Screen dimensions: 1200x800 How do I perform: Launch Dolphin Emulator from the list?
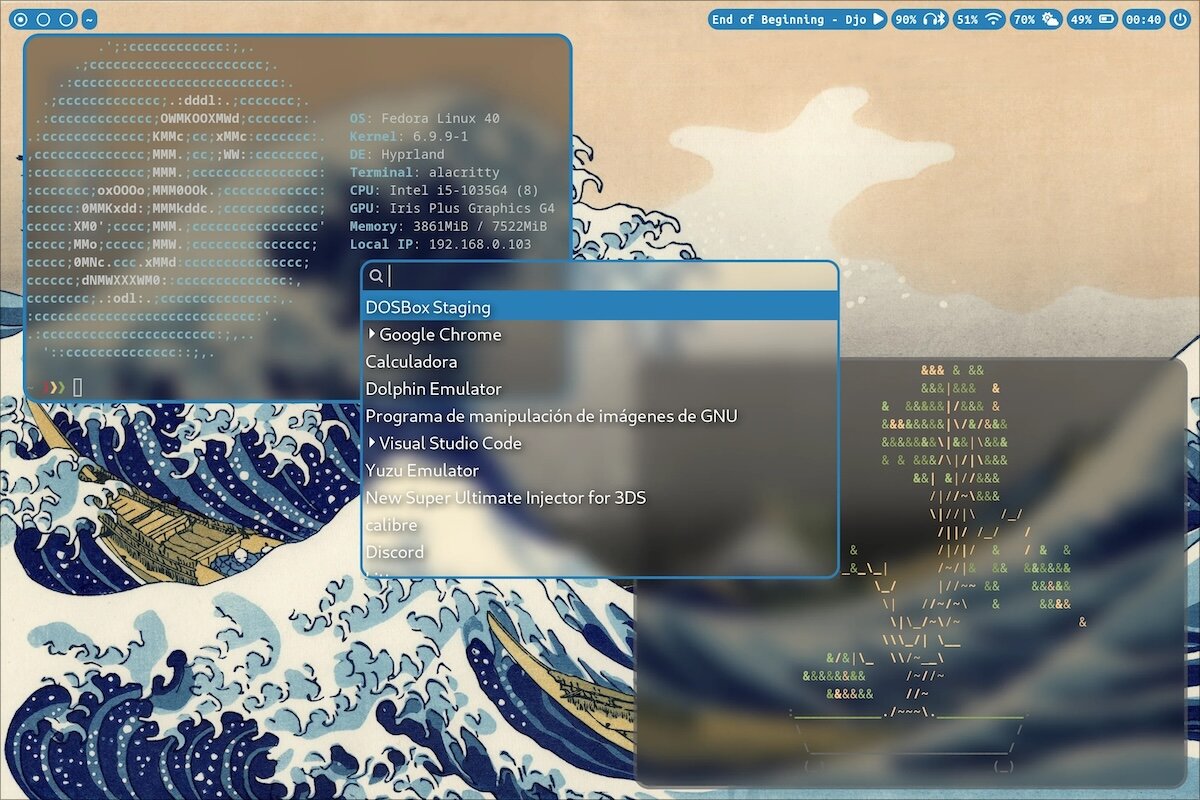433,389
